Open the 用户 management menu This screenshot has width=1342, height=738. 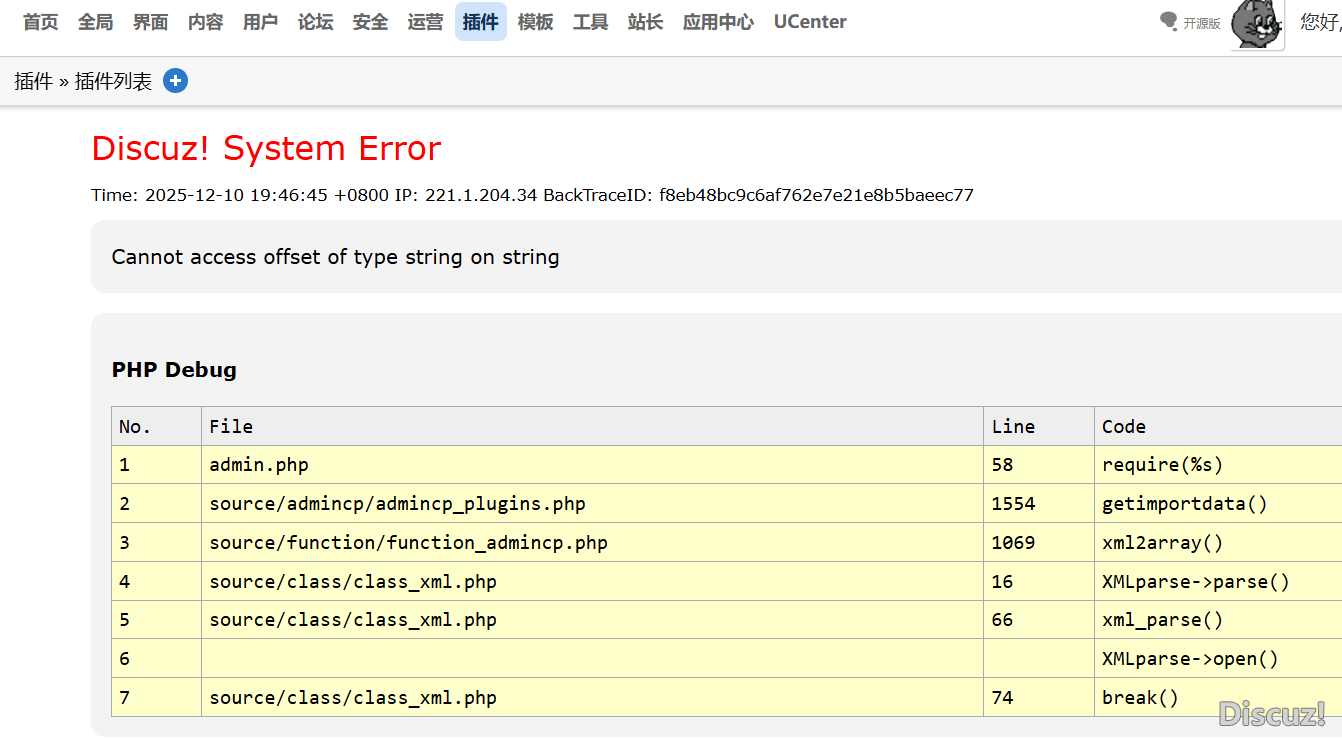tap(261, 22)
